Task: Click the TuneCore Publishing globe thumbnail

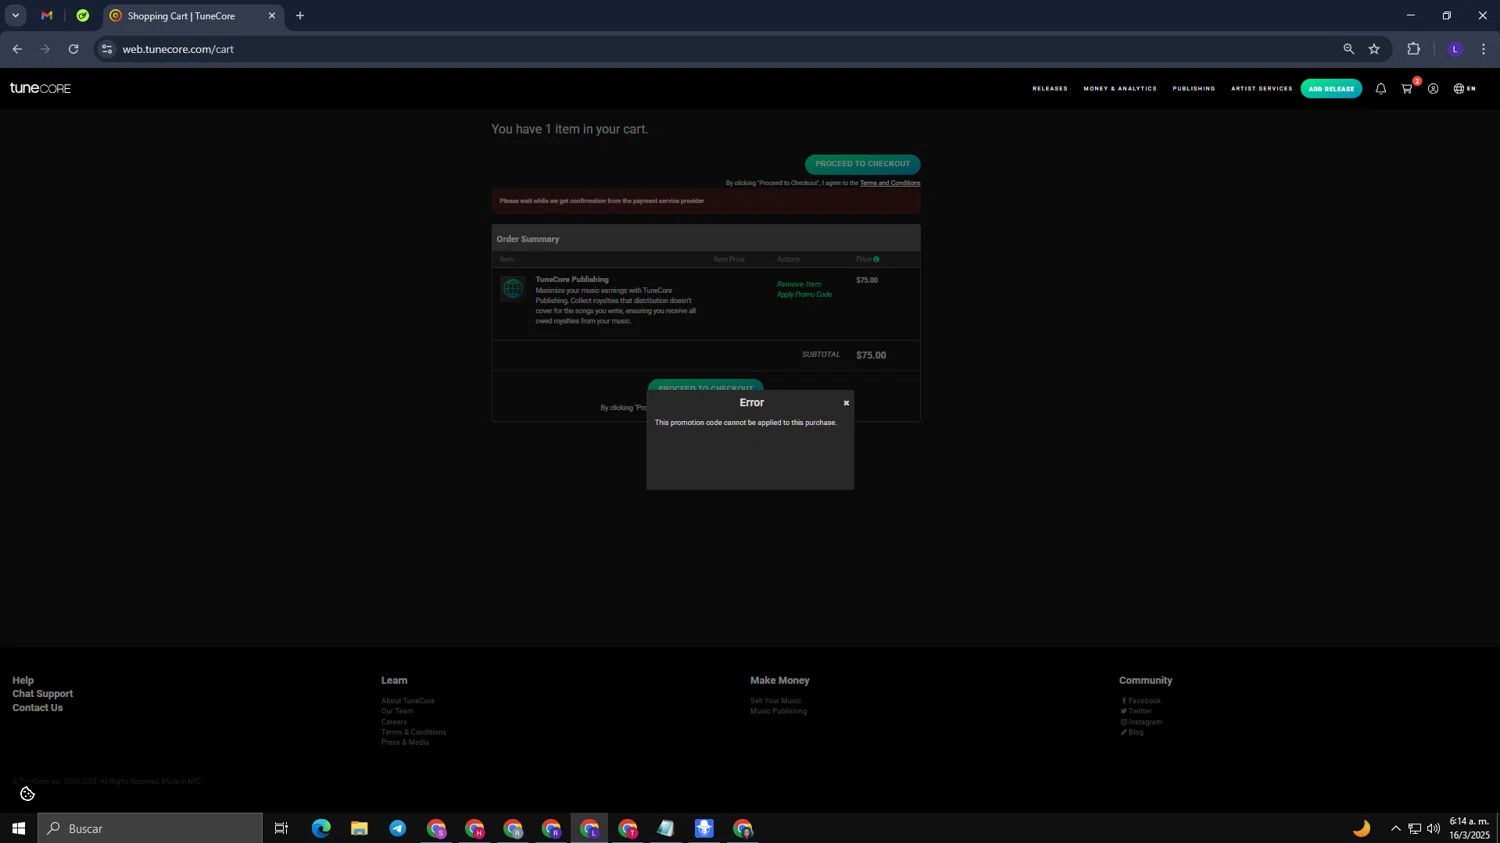Action: coord(513,289)
